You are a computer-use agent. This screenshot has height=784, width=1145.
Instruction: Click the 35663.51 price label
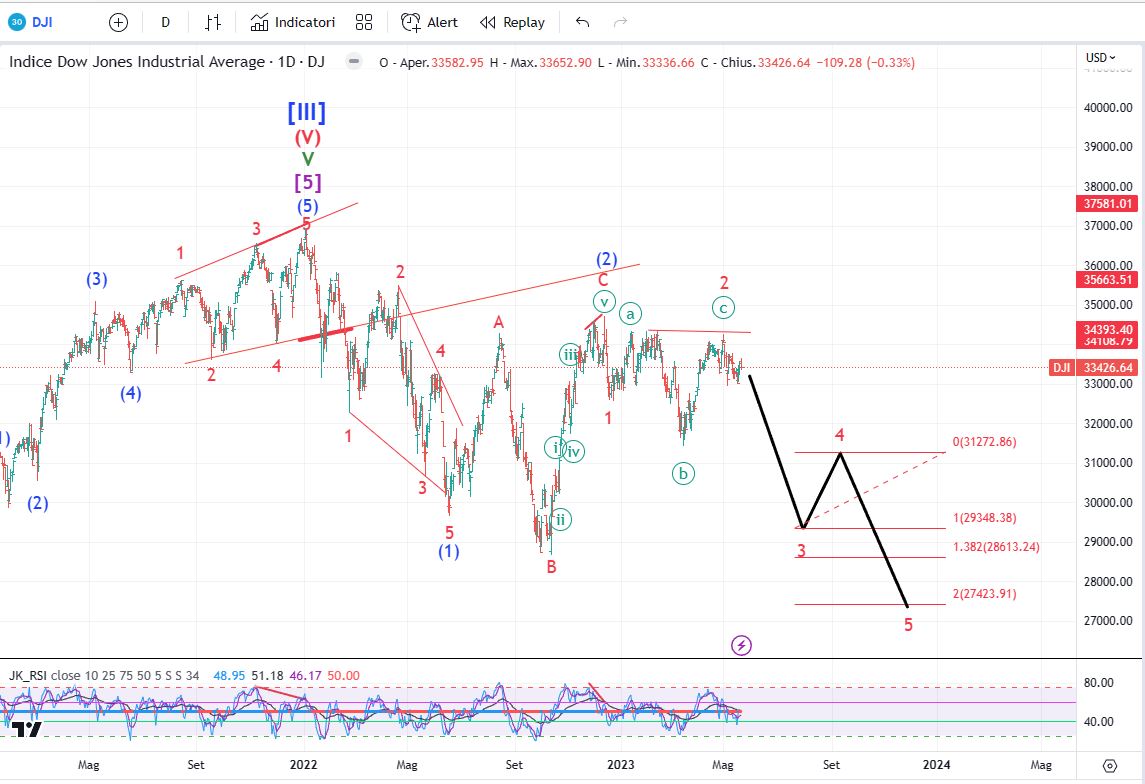tap(1108, 280)
